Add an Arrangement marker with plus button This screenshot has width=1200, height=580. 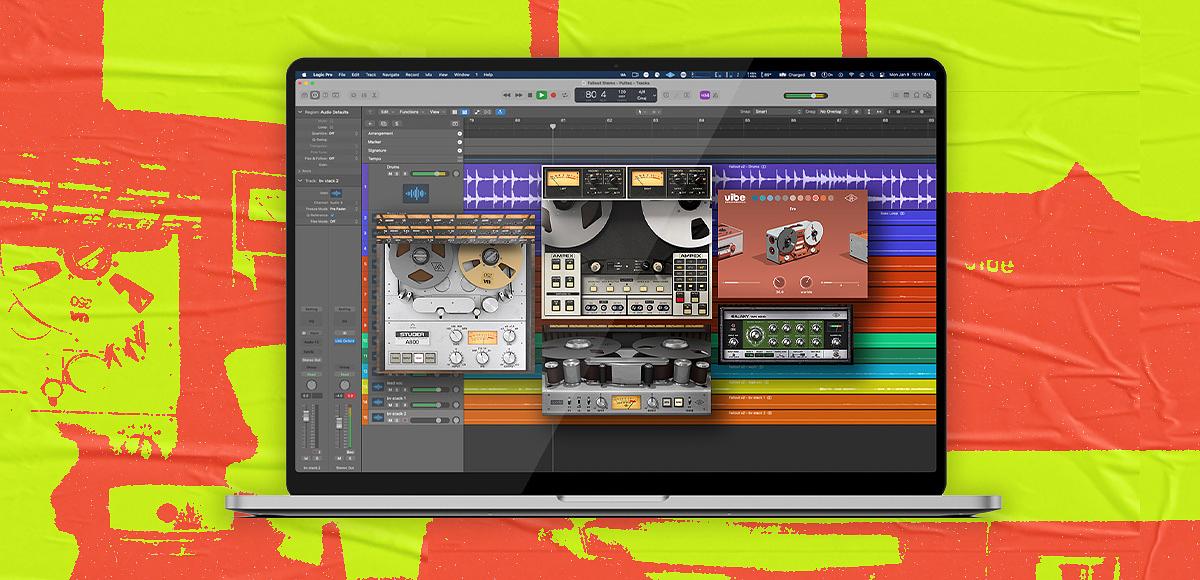[460, 133]
